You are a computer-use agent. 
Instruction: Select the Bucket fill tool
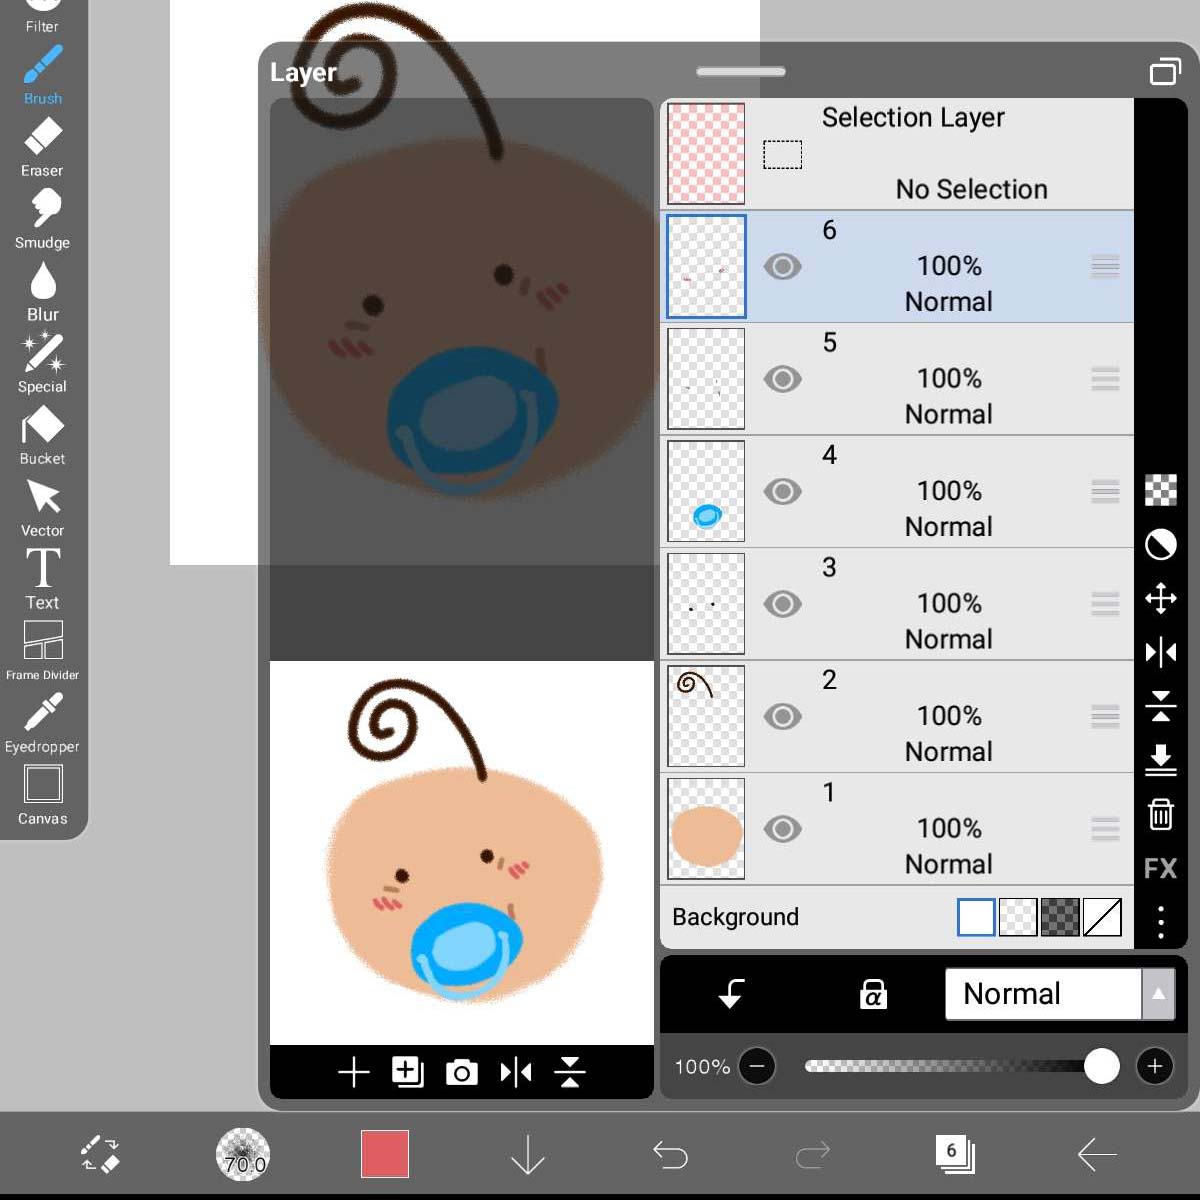coord(41,428)
